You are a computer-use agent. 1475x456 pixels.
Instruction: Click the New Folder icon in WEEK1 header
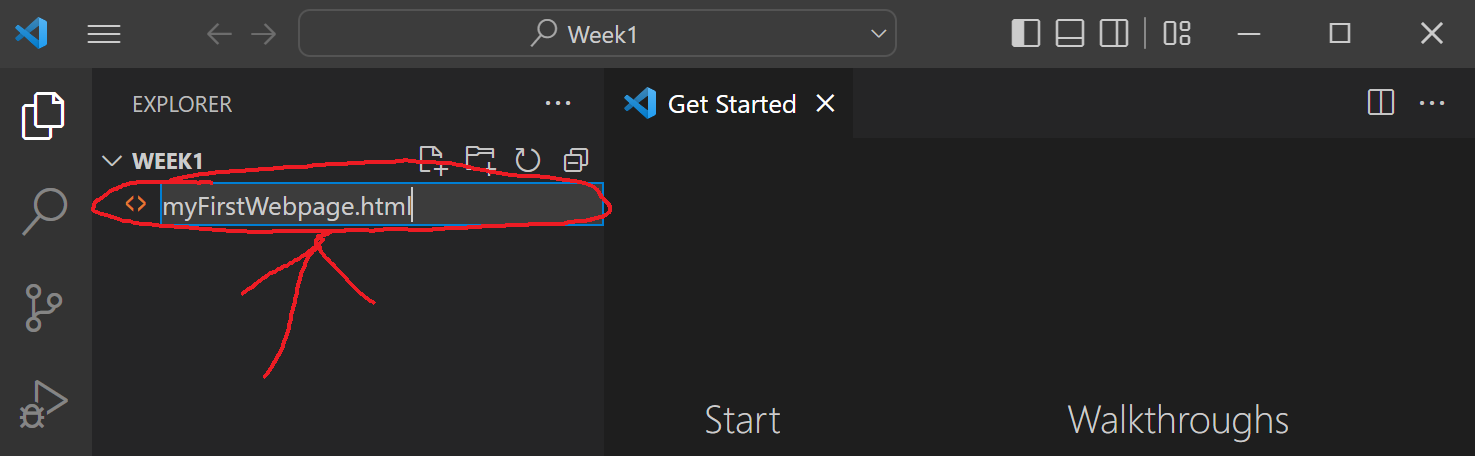480,160
